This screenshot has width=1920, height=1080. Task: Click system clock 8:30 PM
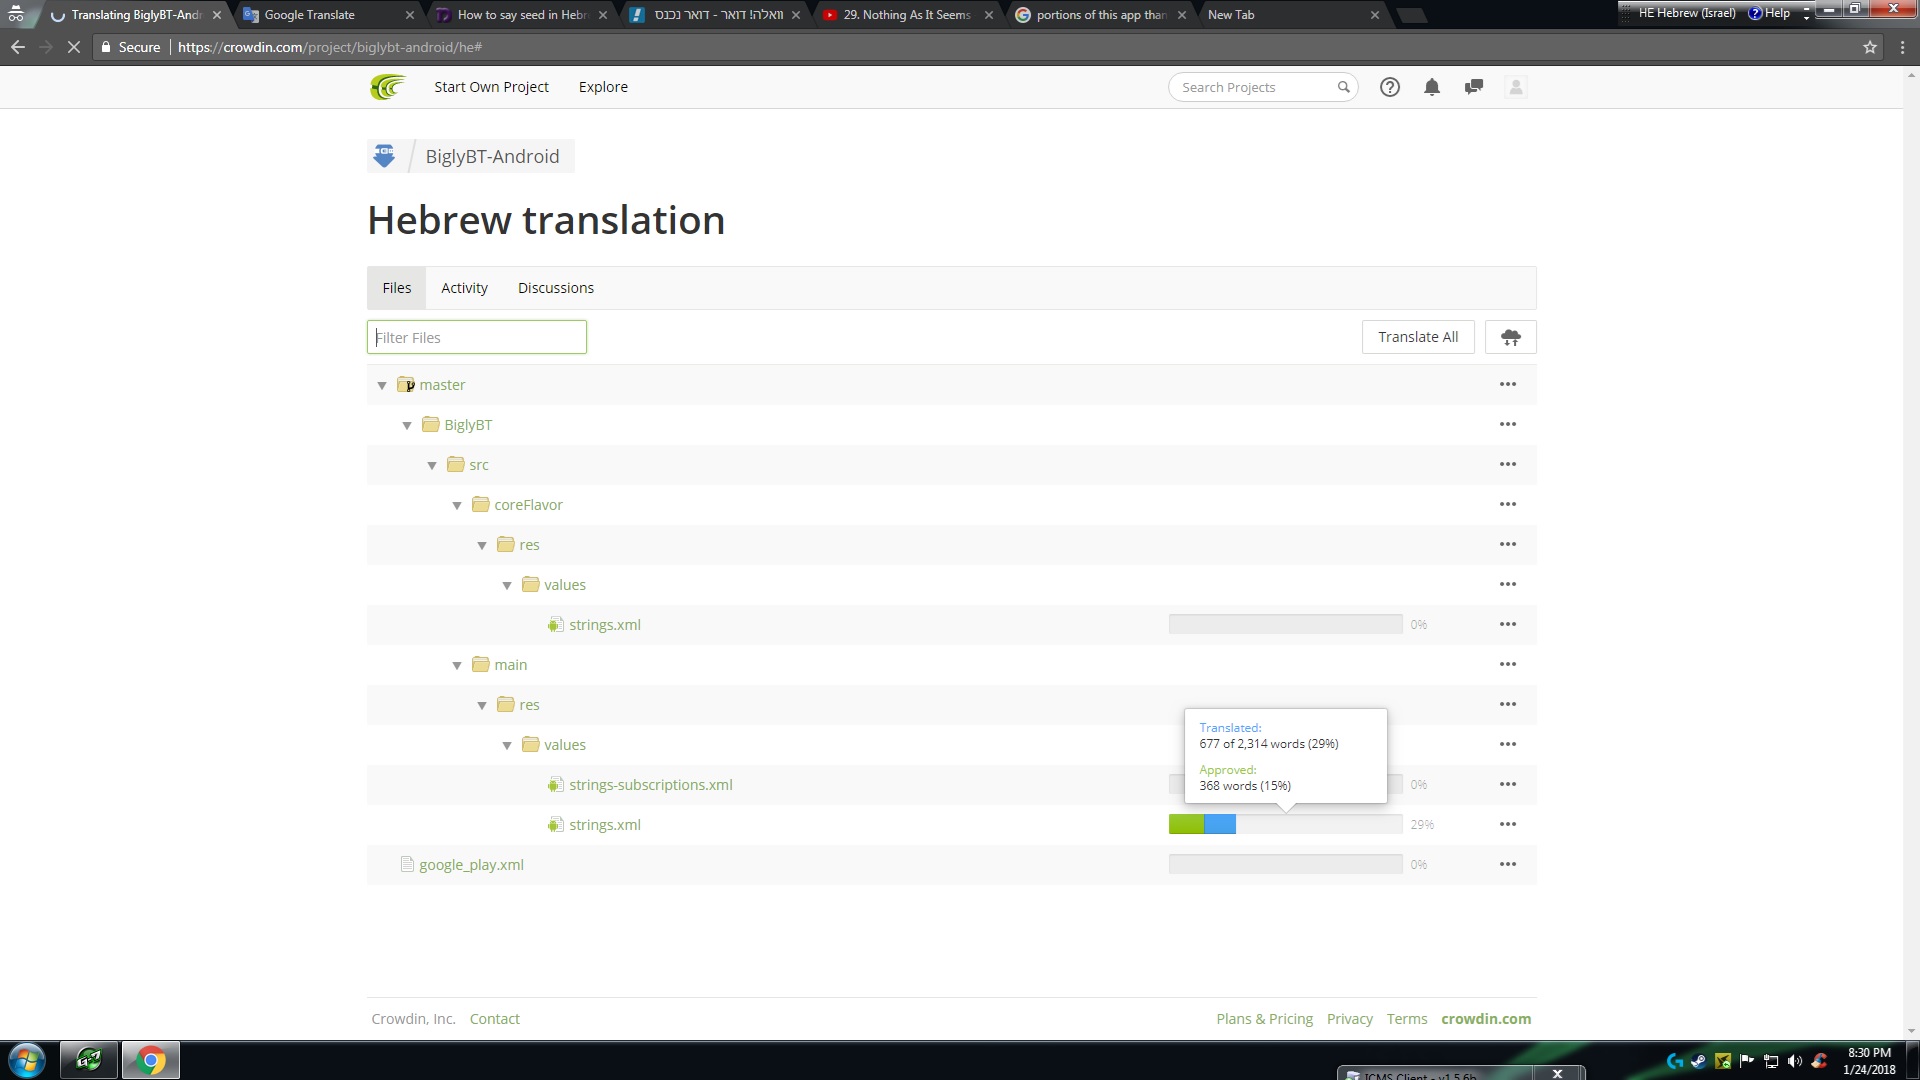tap(1869, 1053)
